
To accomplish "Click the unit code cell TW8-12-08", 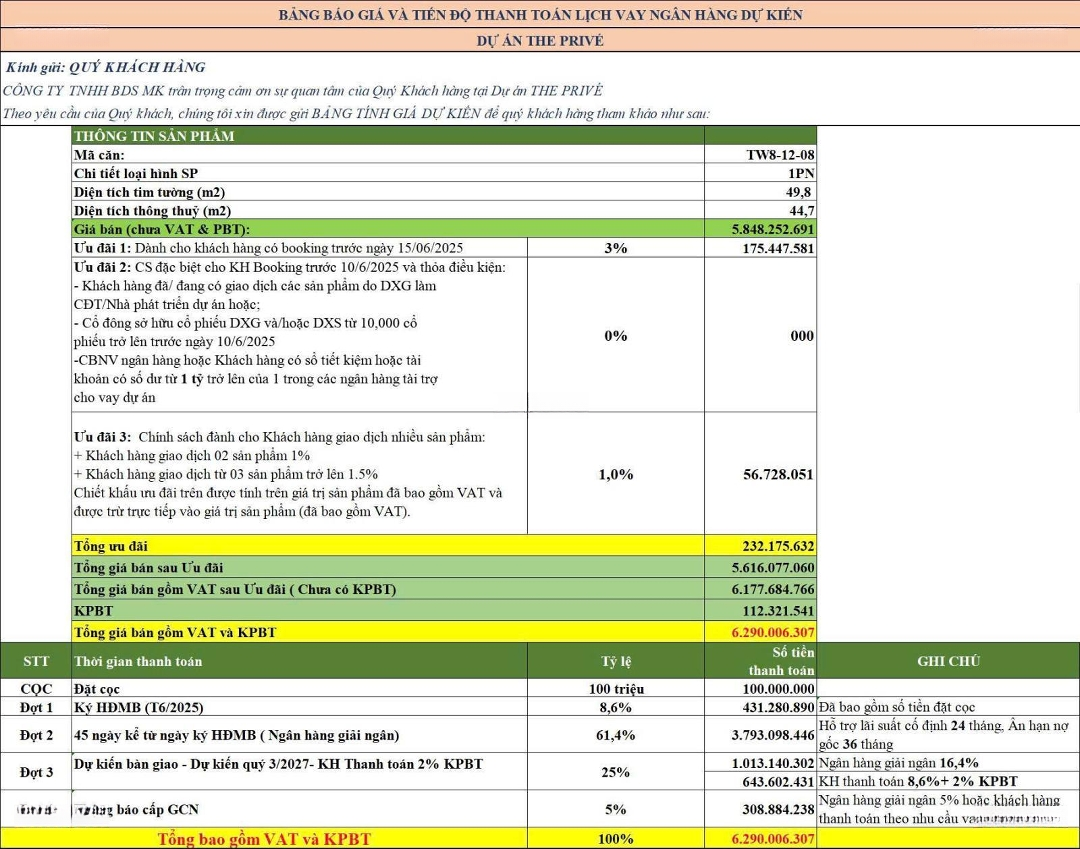I will [x=780, y=155].
